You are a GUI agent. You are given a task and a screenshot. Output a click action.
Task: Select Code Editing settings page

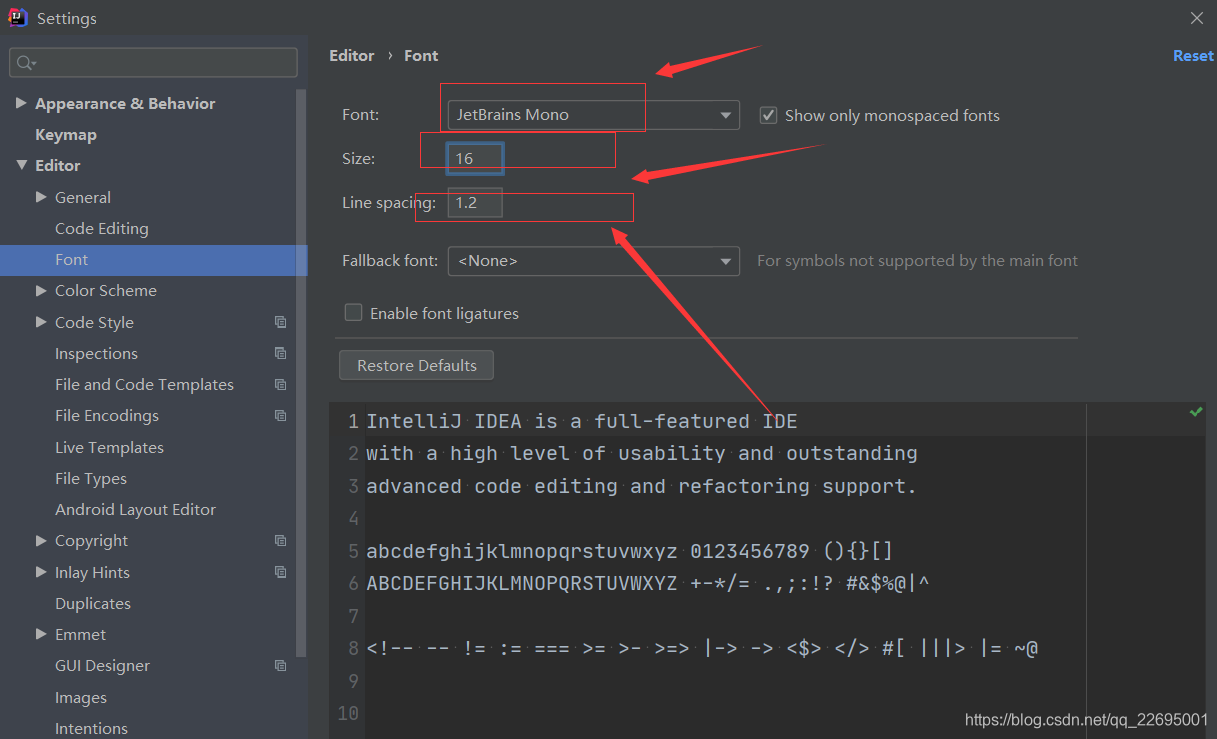[102, 228]
